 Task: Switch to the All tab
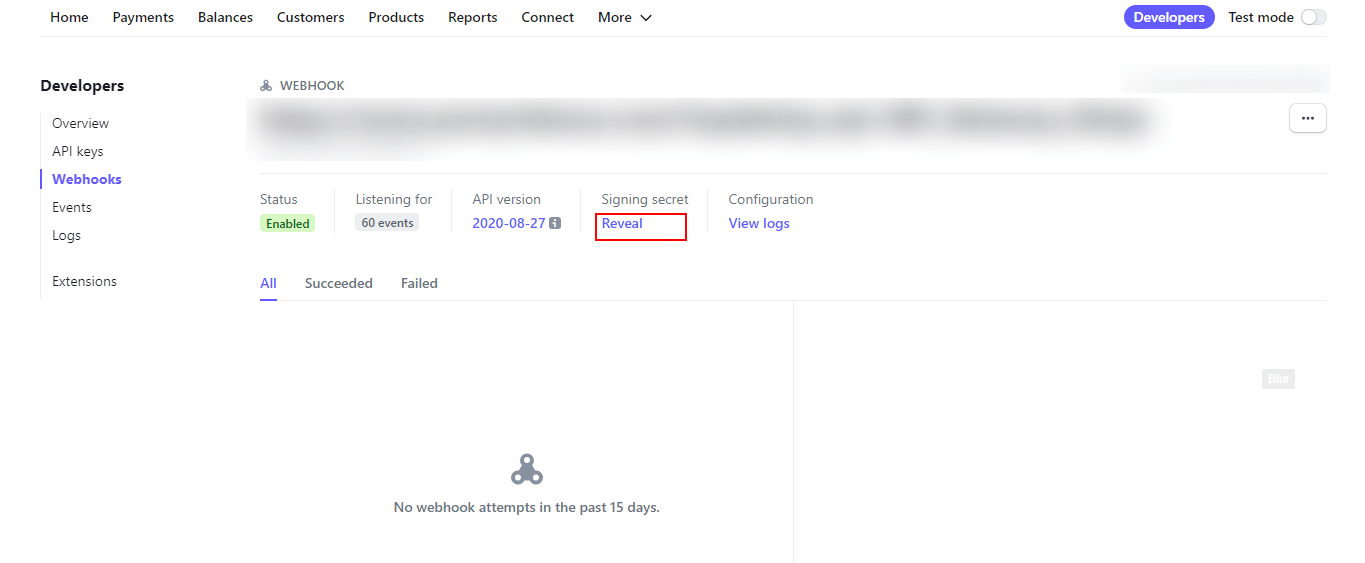268,283
